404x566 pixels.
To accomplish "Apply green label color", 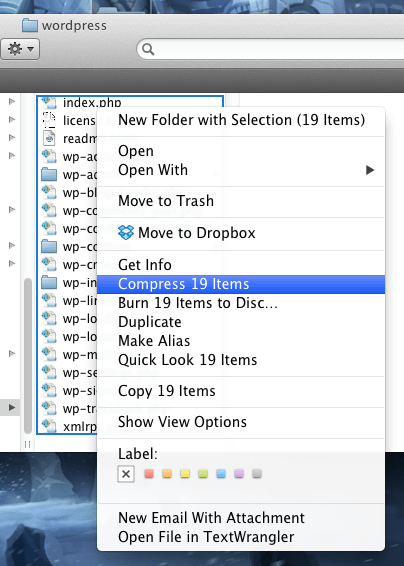I will 203,474.
